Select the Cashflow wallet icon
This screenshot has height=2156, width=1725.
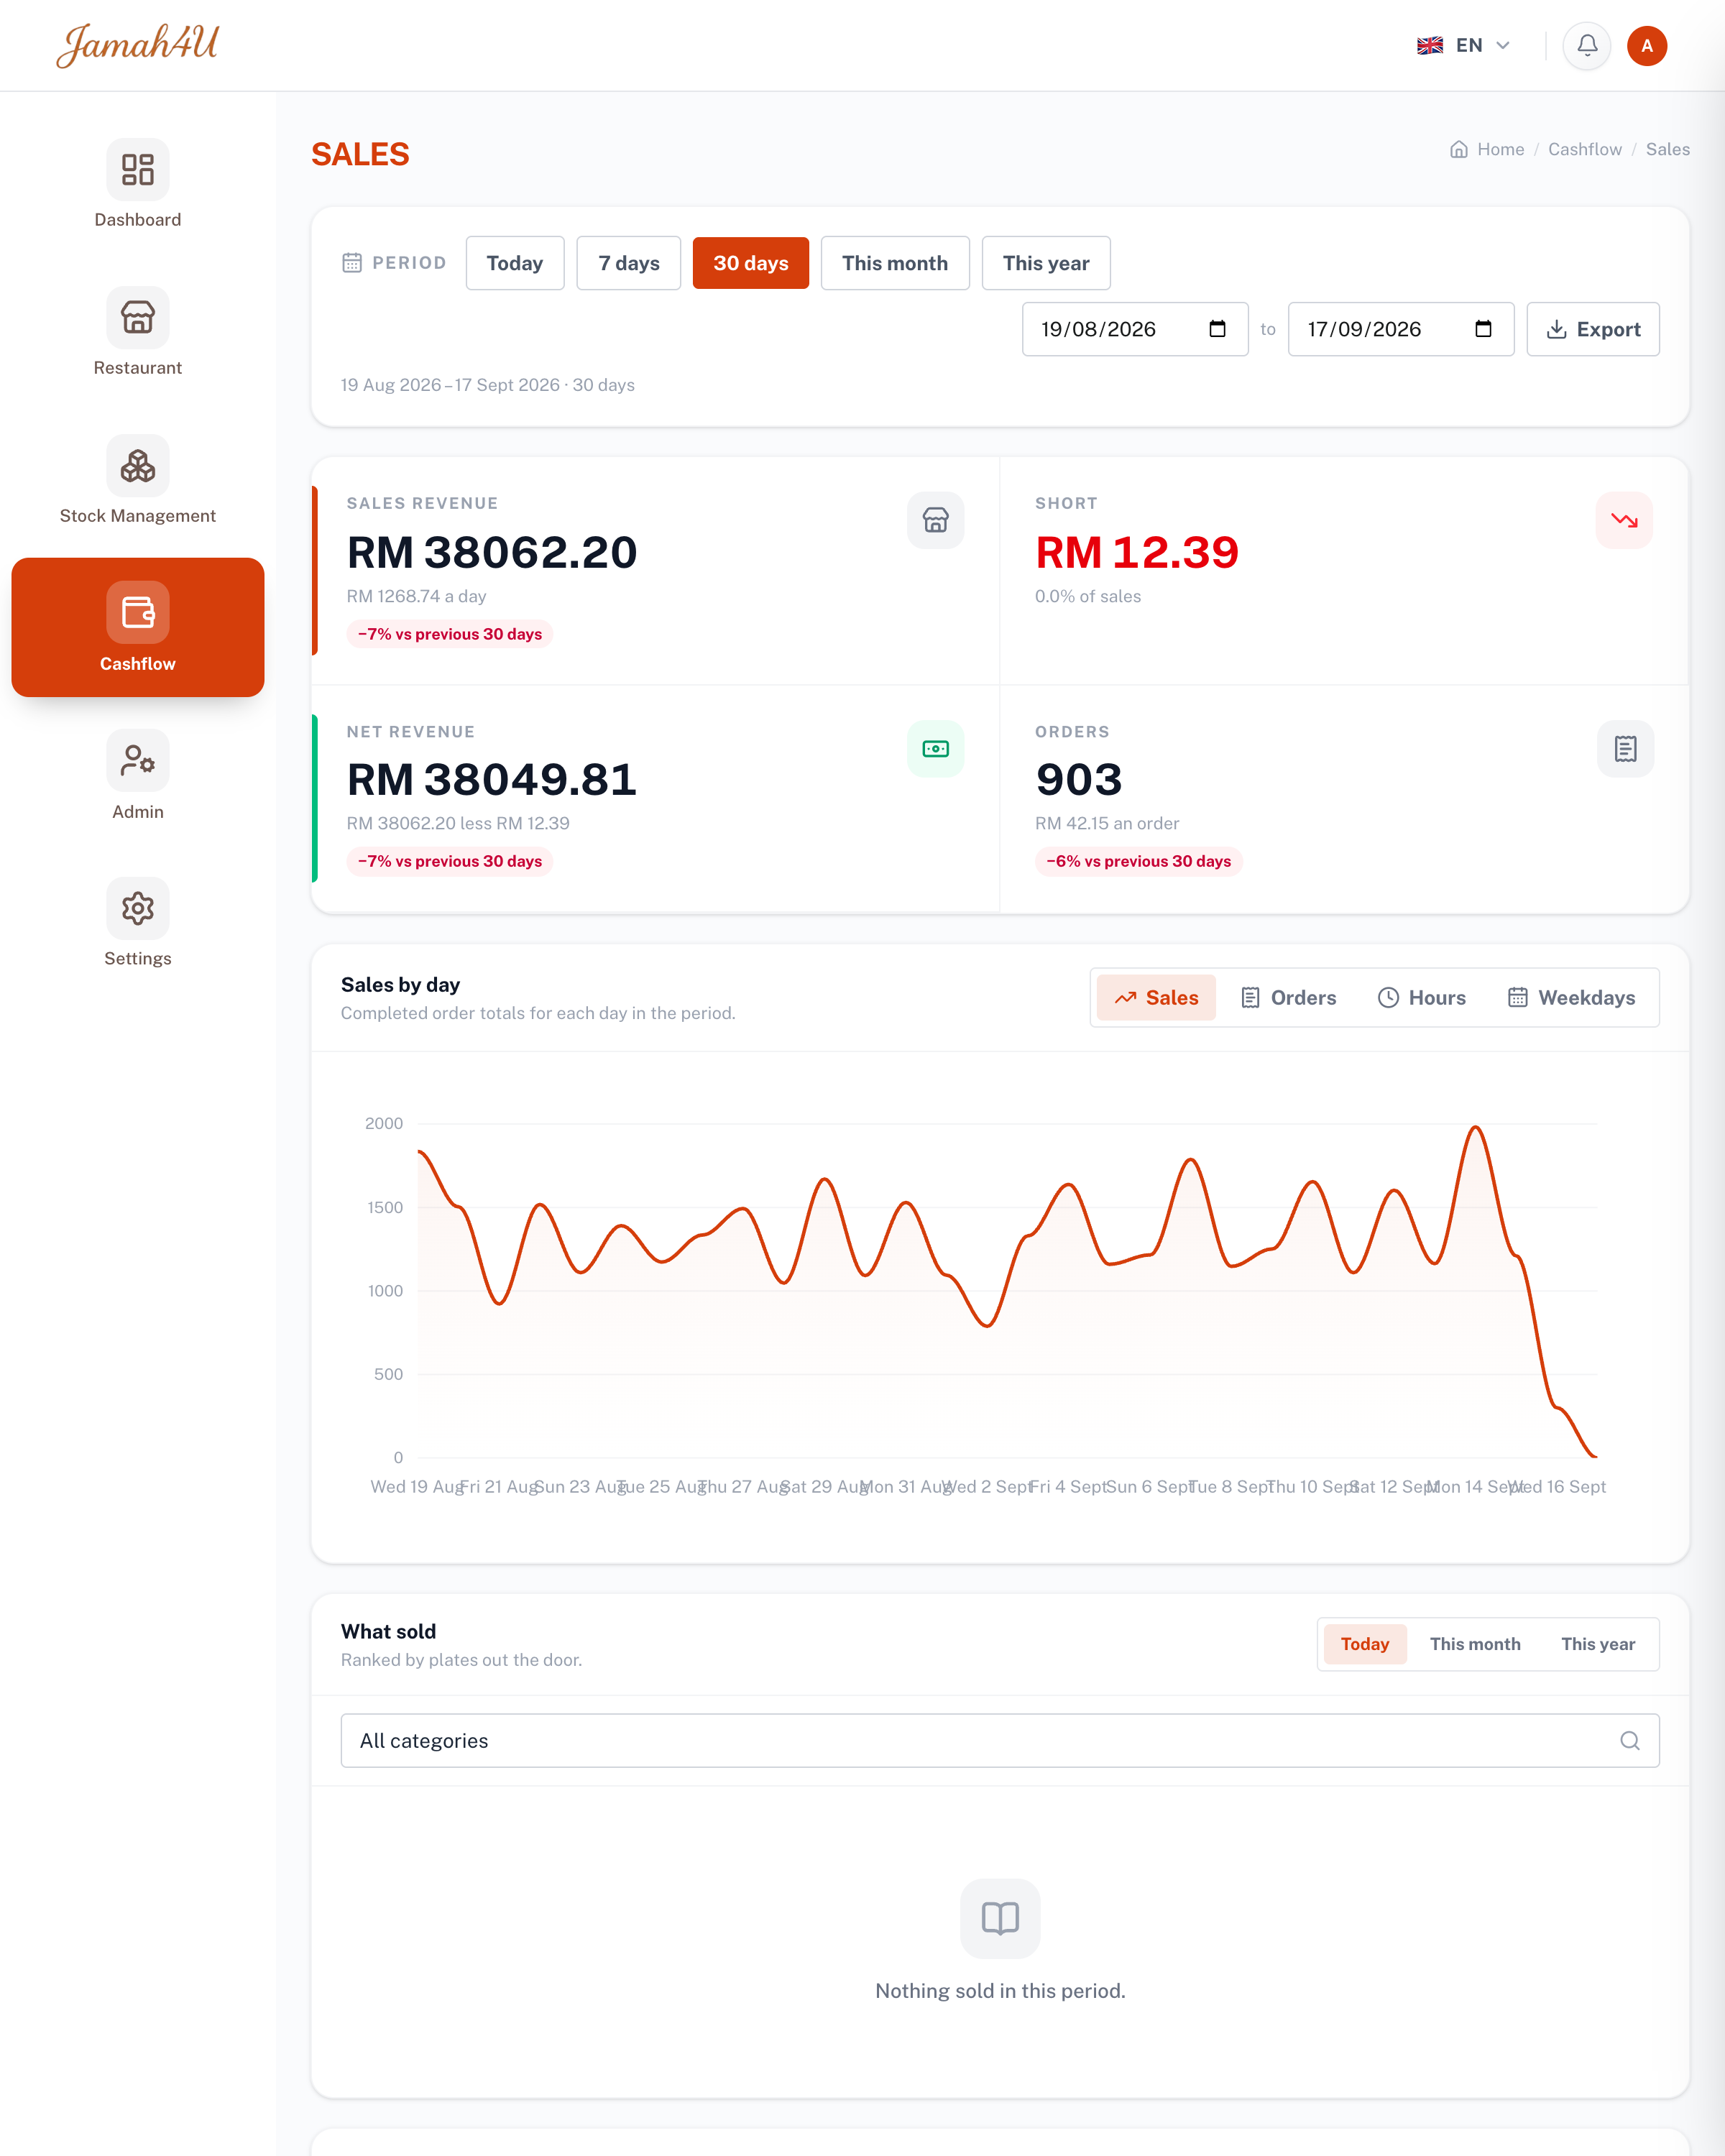point(138,612)
